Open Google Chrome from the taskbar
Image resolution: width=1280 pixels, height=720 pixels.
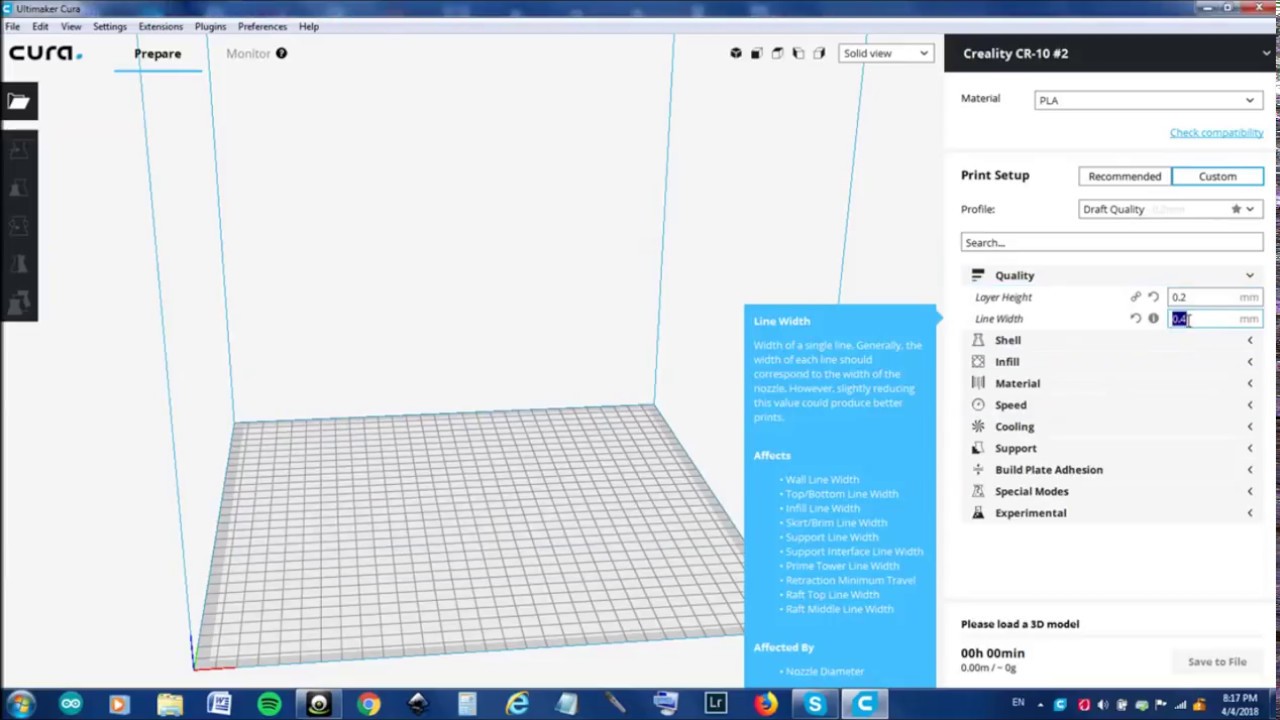pyautogui.click(x=368, y=705)
